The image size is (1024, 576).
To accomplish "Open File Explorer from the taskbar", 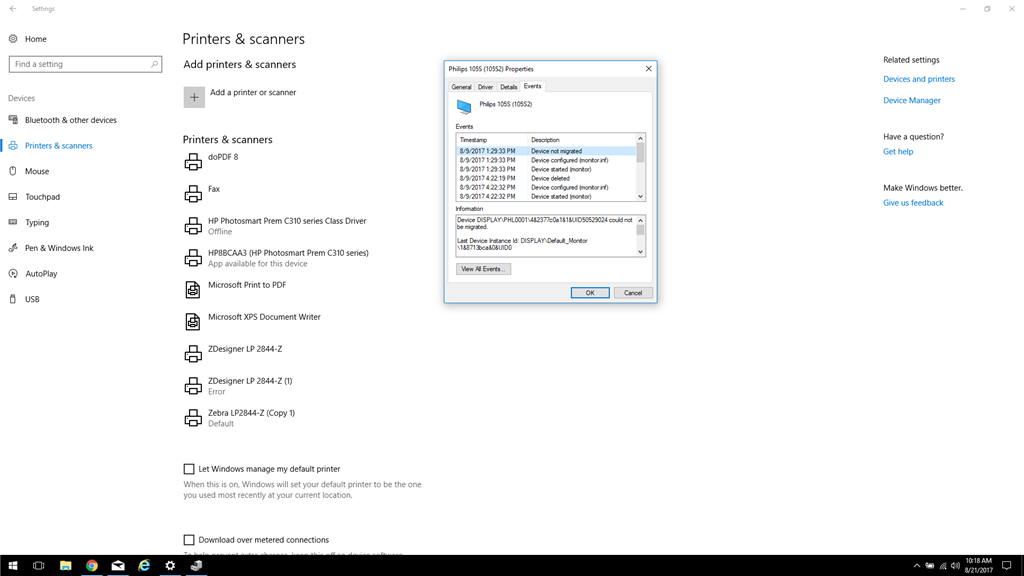I will pos(65,566).
